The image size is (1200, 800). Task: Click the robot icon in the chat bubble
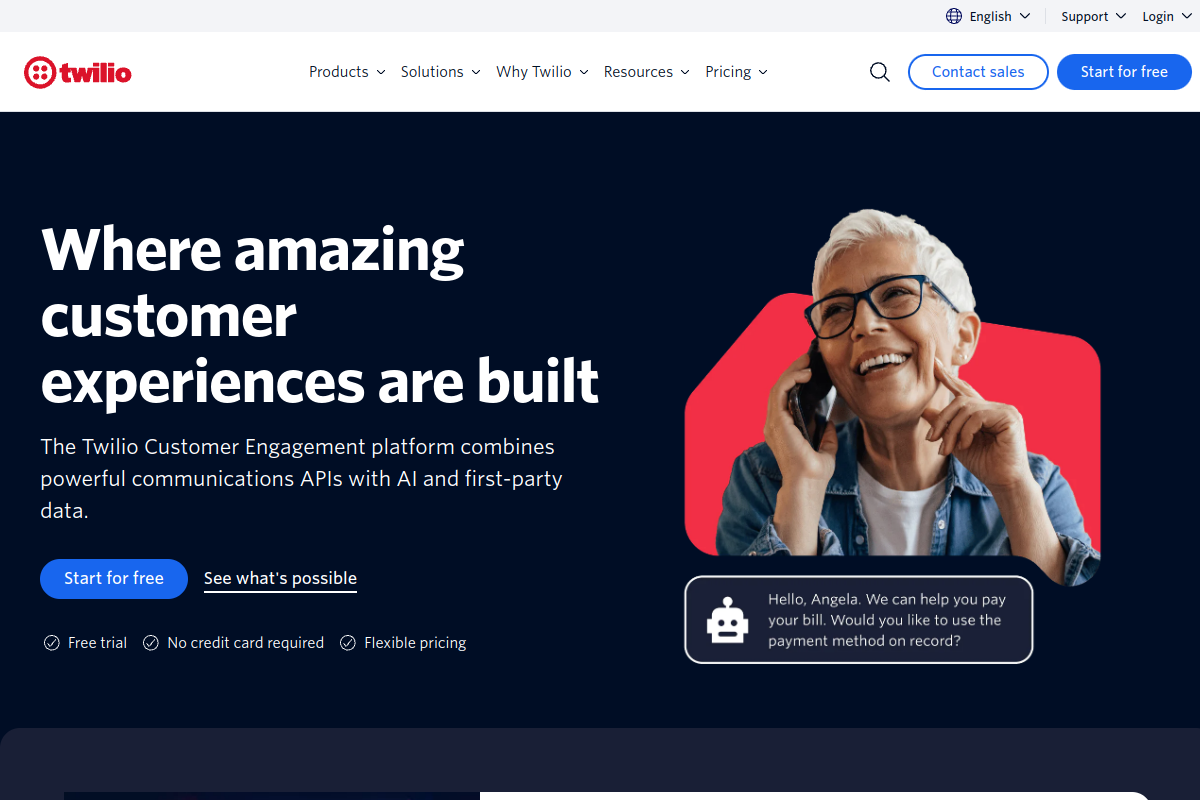726,619
